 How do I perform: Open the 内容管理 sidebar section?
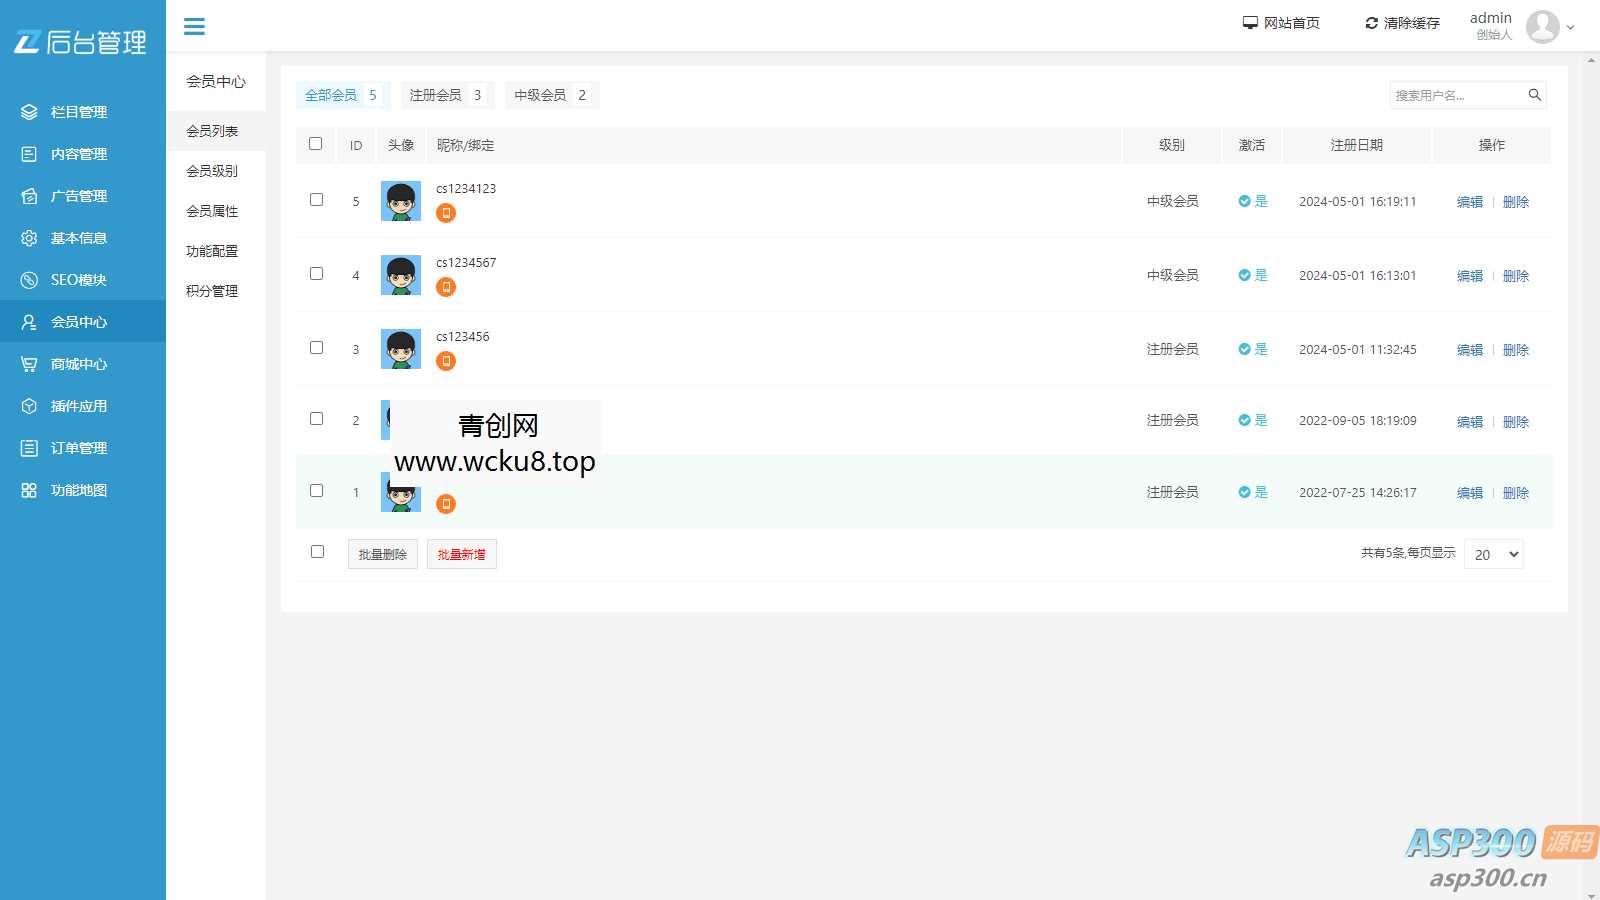click(x=78, y=154)
